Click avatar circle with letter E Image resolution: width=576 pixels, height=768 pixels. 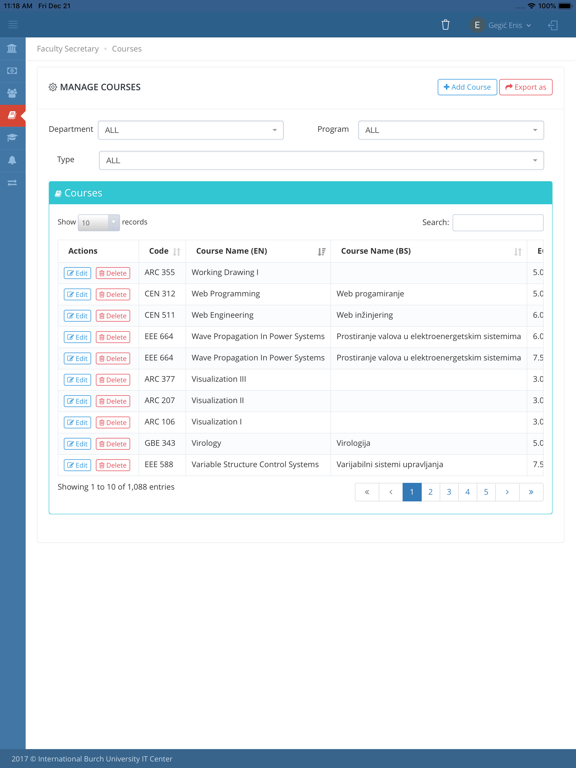(x=477, y=25)
